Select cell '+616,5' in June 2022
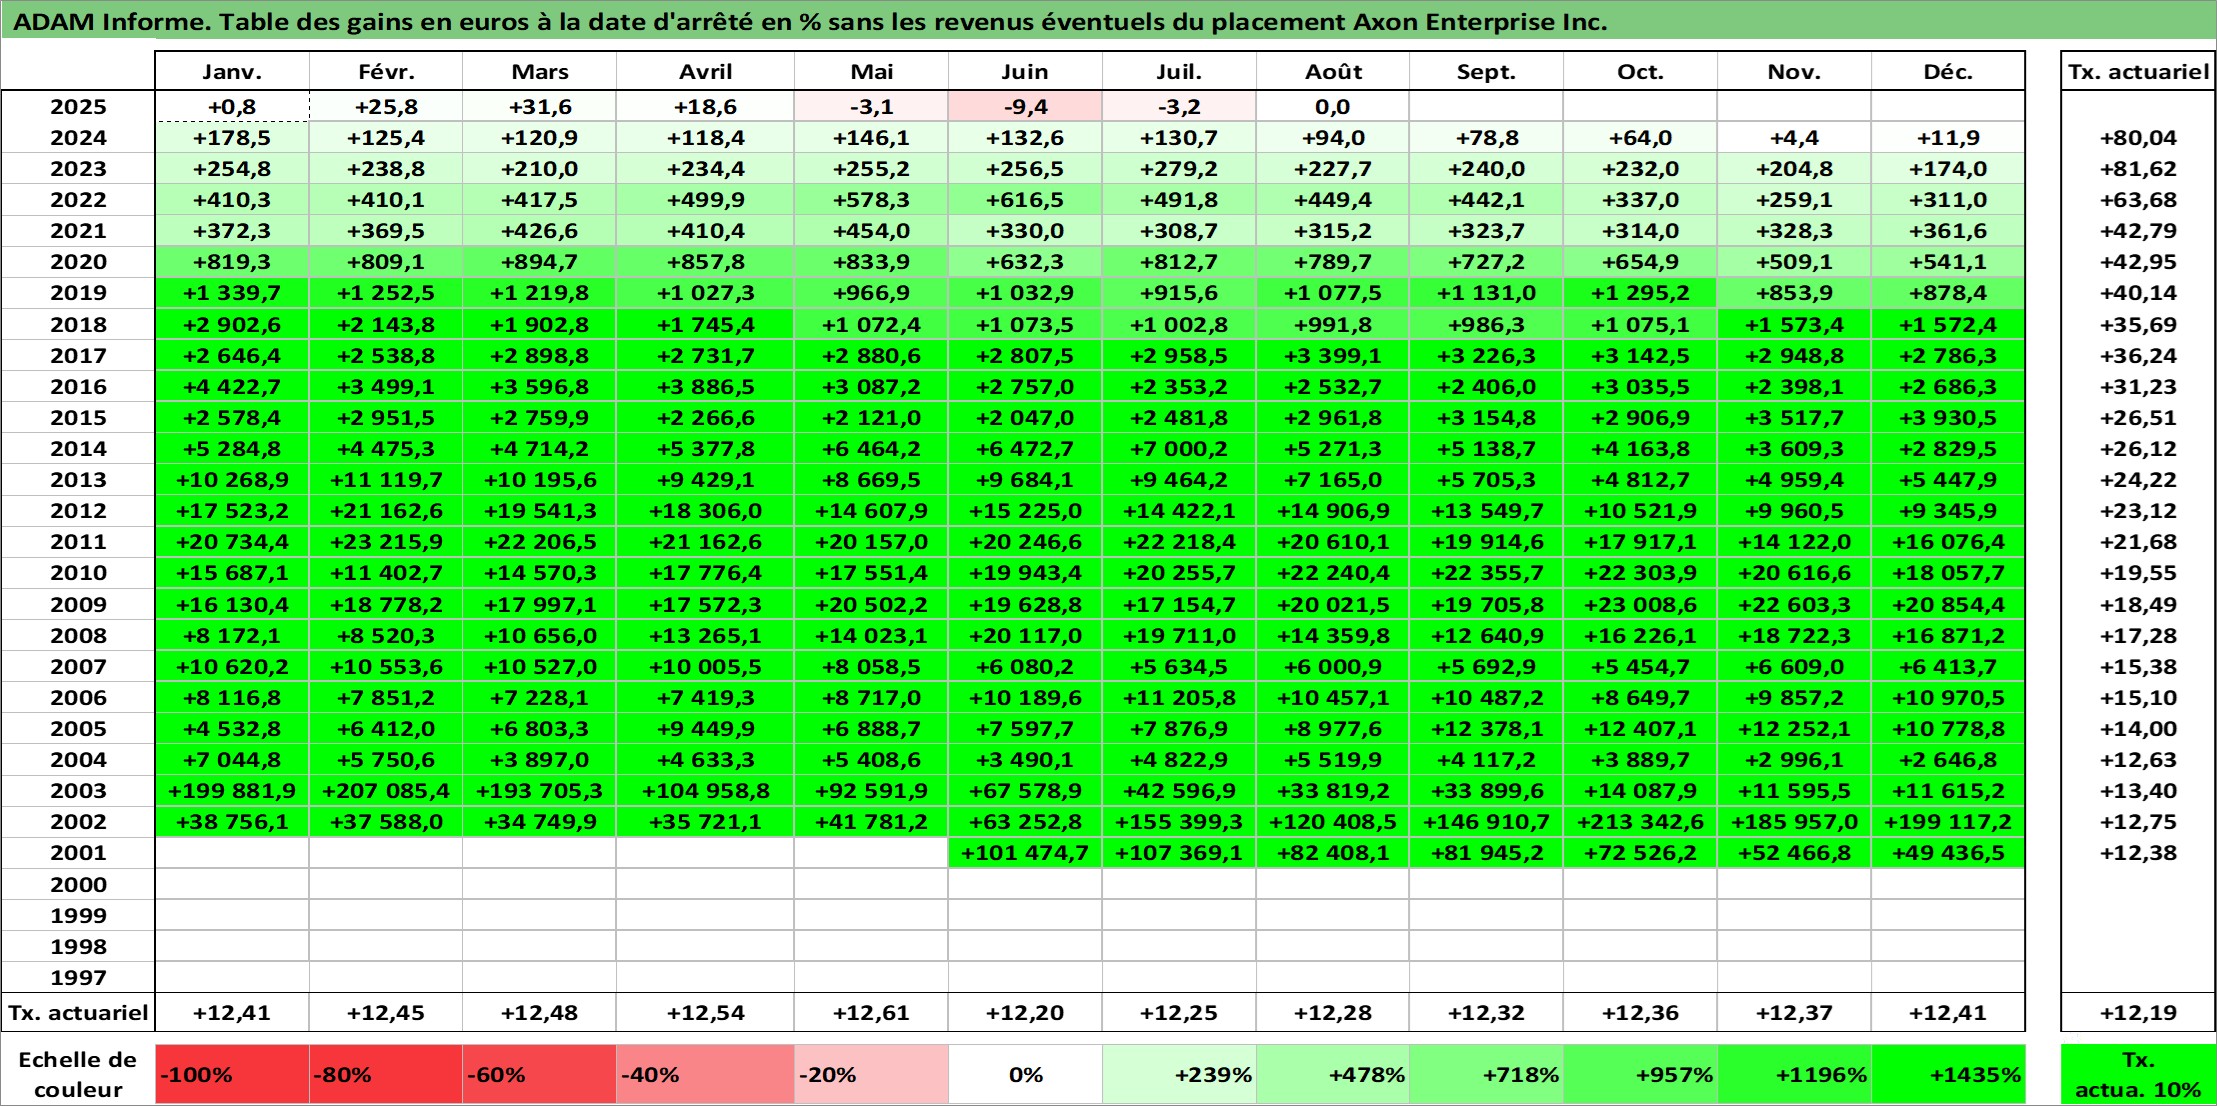The height and width of the screenshot is (1106, 2217). 1025,200
